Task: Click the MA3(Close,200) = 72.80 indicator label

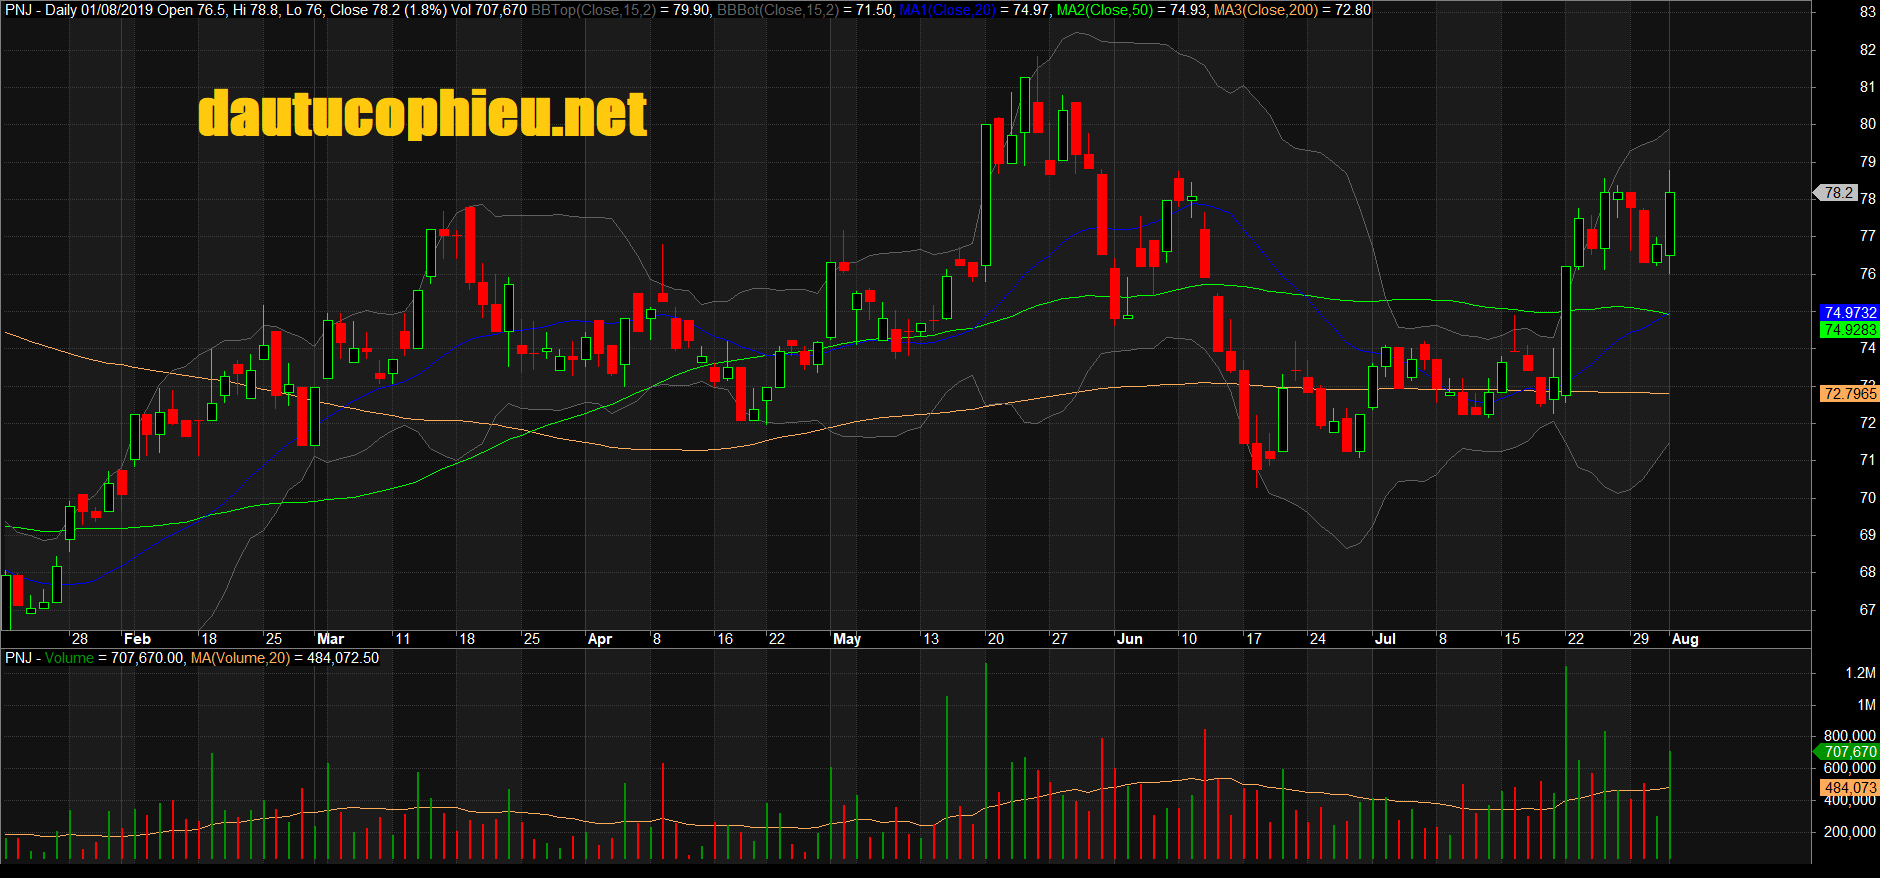Action: pos(1292,10)
